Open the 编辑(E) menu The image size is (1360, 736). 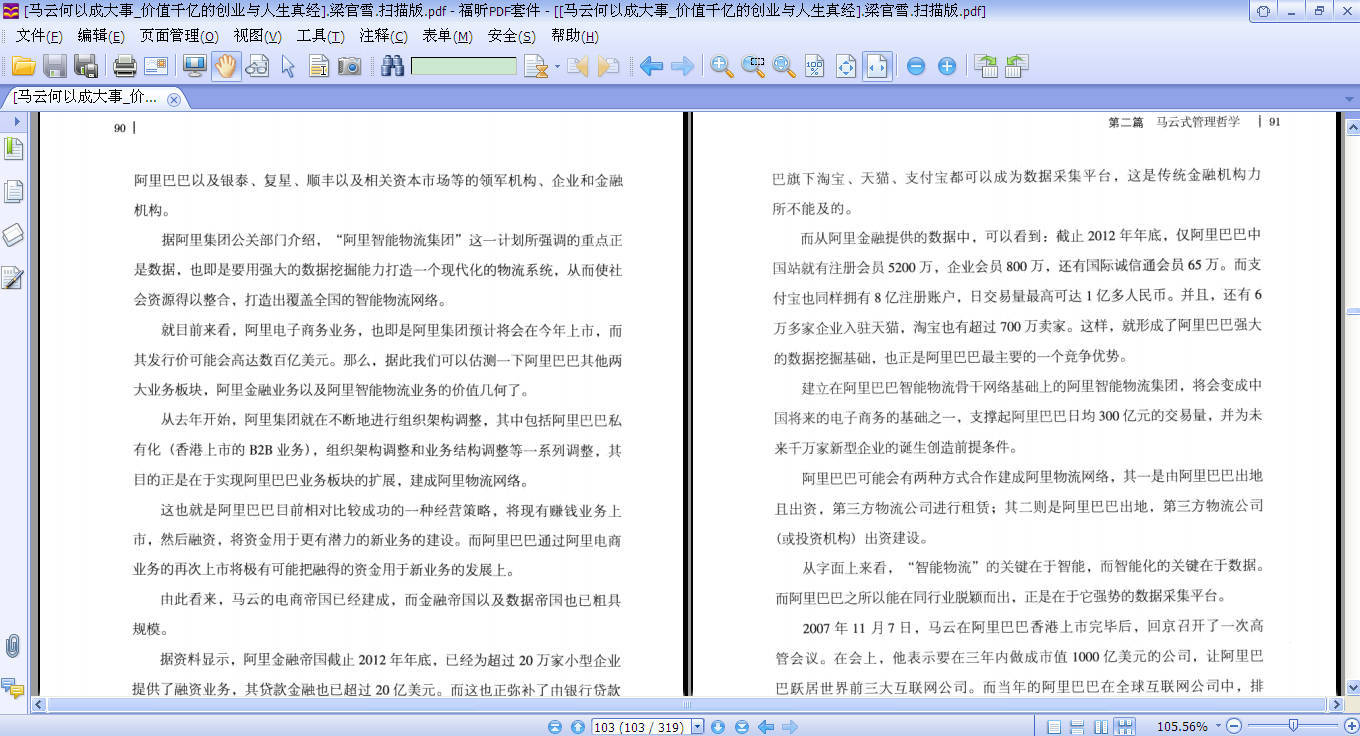tap(101, 36)
